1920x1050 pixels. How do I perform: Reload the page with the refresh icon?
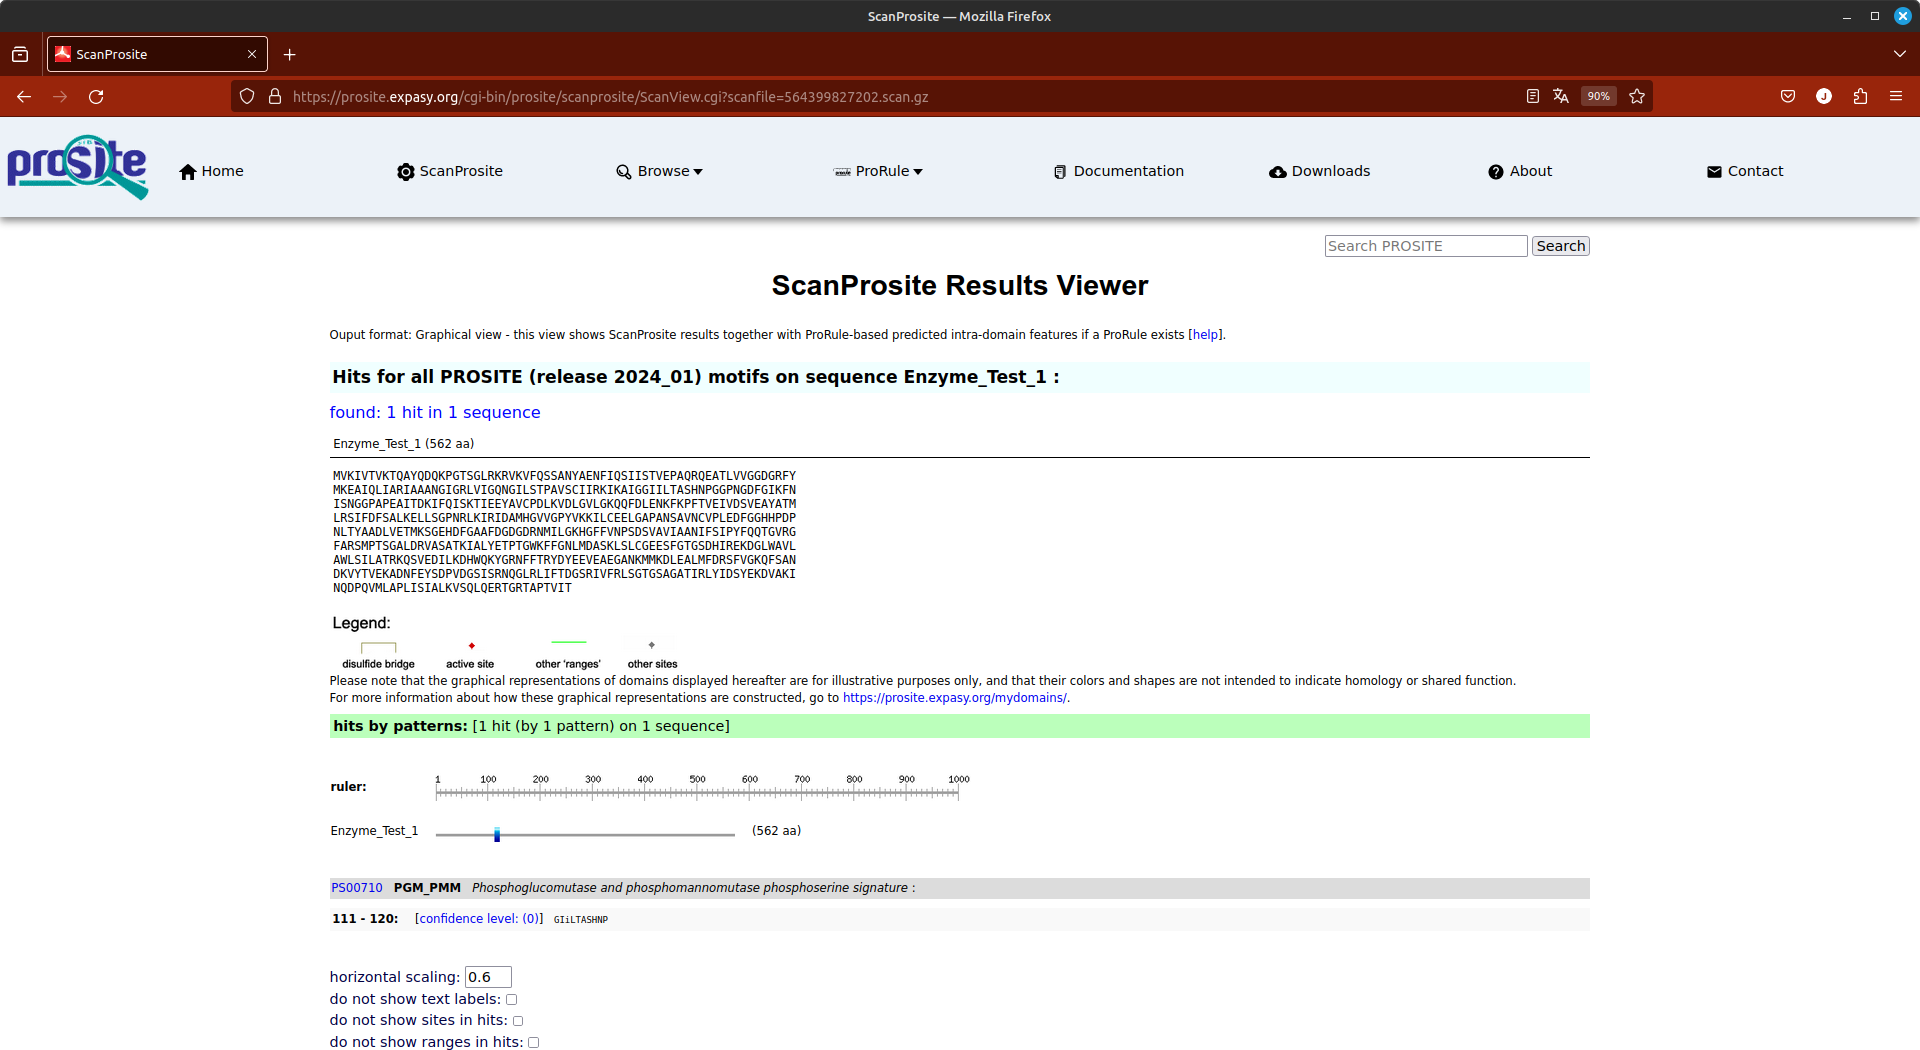tap(96, 97)
